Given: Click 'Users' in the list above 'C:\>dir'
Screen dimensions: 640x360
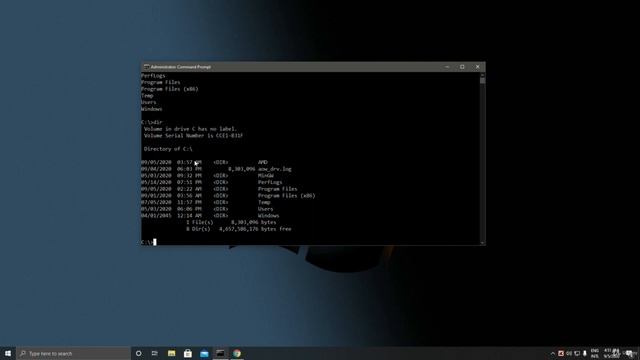Looking at the screenshot, I should [x=149, y=102].
